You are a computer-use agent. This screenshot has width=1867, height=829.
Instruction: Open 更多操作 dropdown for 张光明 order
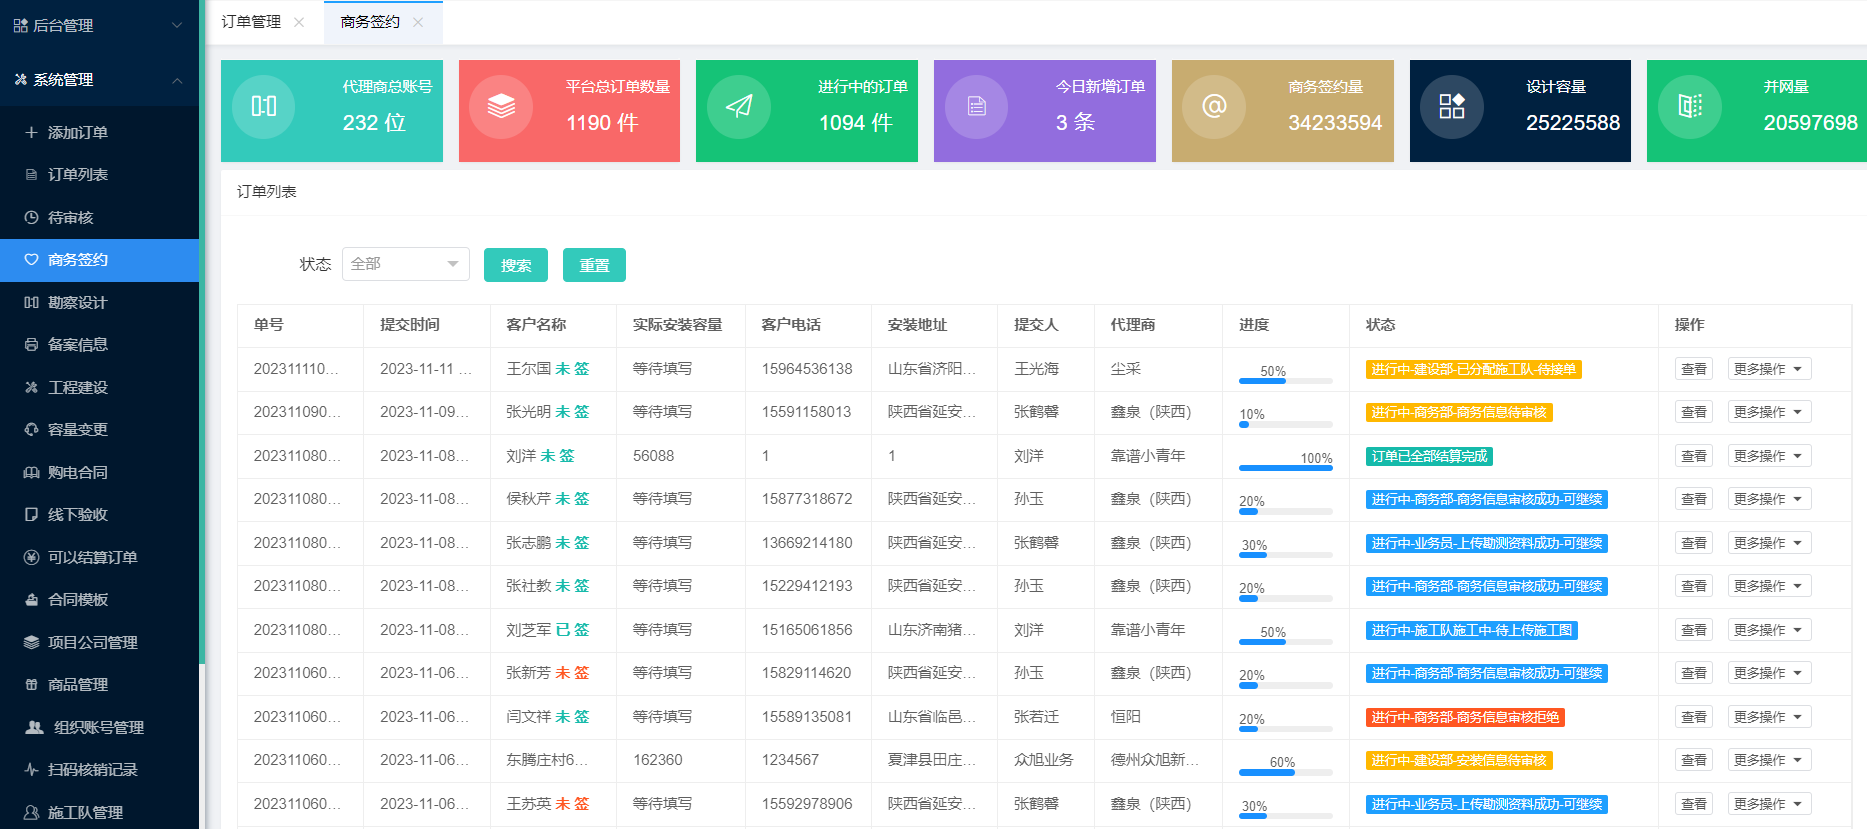click(1769, 412)
